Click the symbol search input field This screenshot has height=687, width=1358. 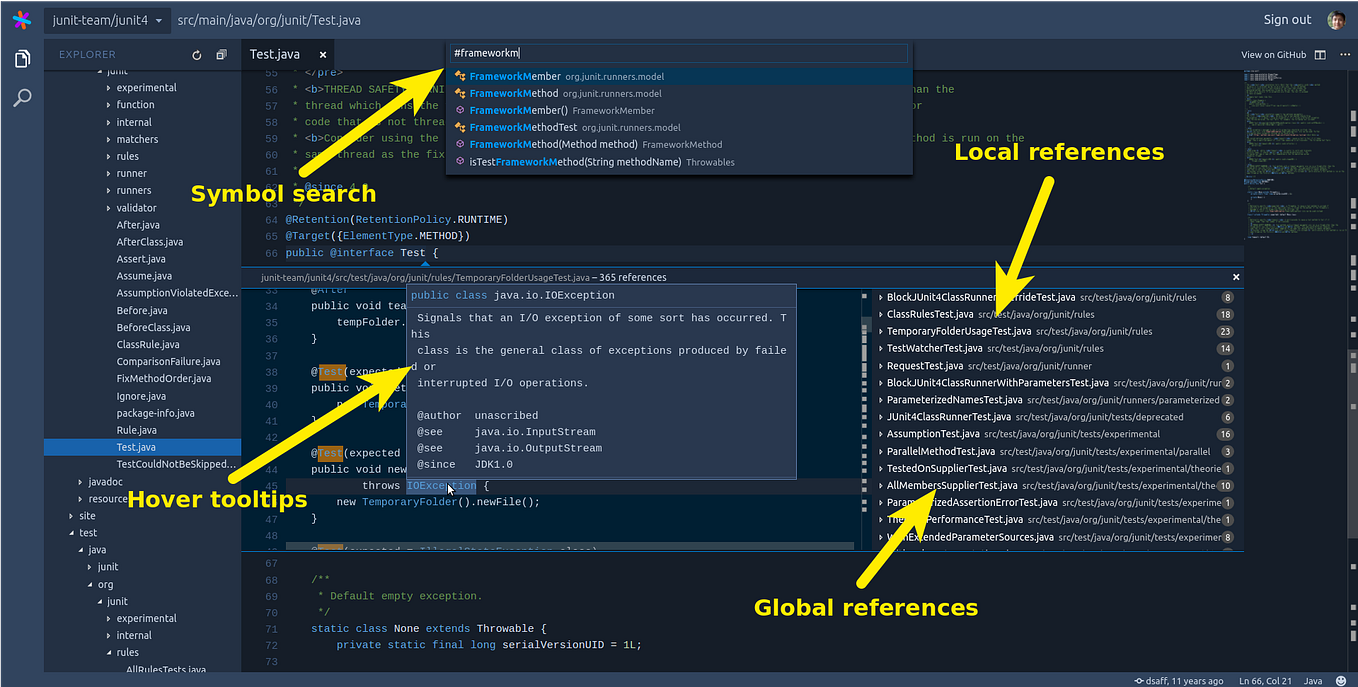(680, 53)
